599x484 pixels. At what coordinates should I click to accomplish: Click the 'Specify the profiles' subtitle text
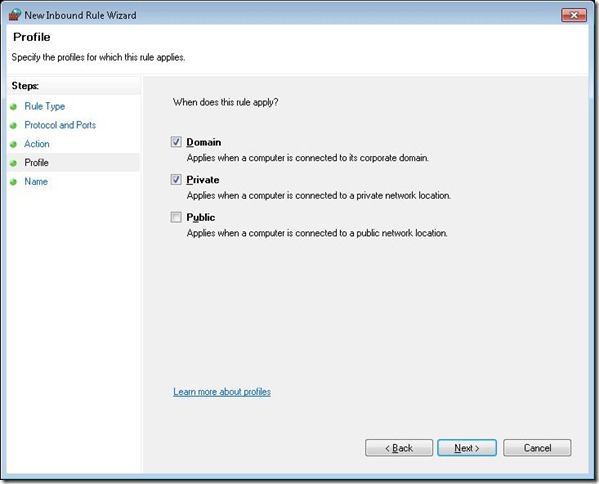(98, 57)
